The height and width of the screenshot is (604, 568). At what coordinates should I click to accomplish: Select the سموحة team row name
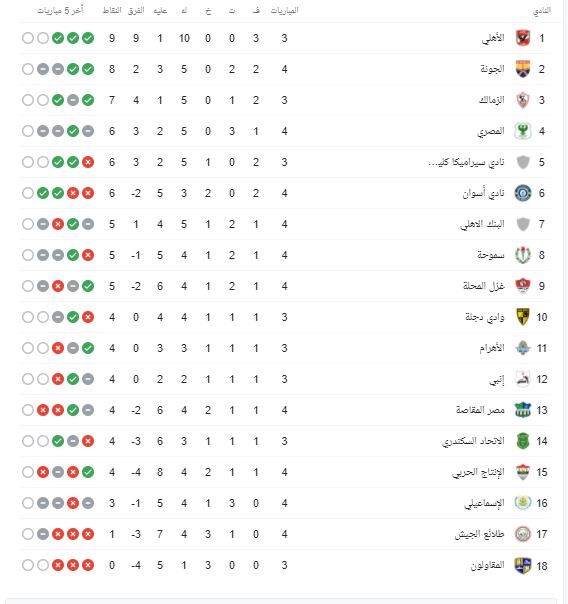[491, 255]
